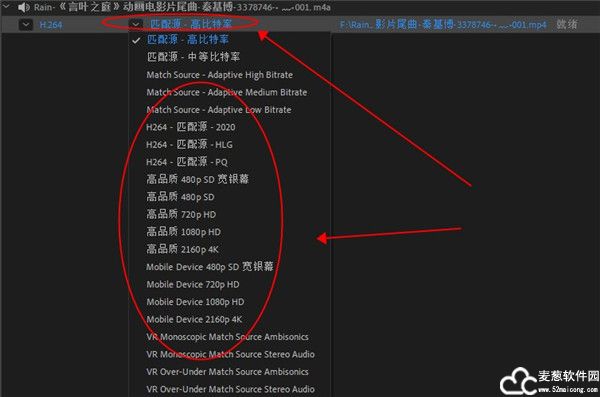Click the H.264 format link

coord(51,25)
